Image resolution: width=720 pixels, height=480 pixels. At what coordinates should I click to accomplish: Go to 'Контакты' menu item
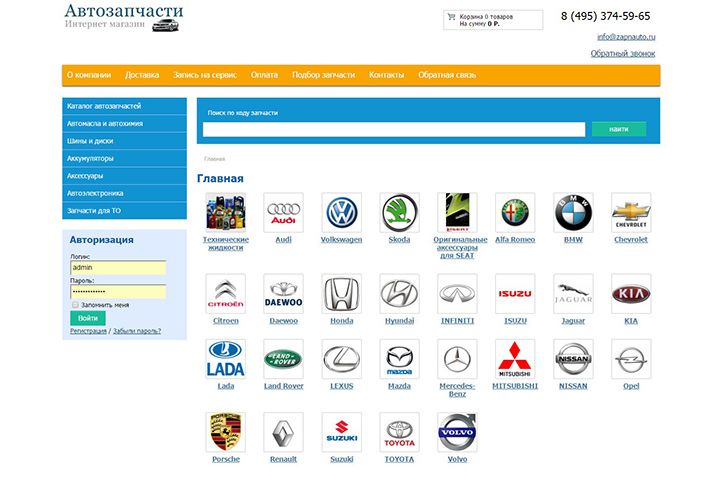pyautogui.click(x=387, y=75)
